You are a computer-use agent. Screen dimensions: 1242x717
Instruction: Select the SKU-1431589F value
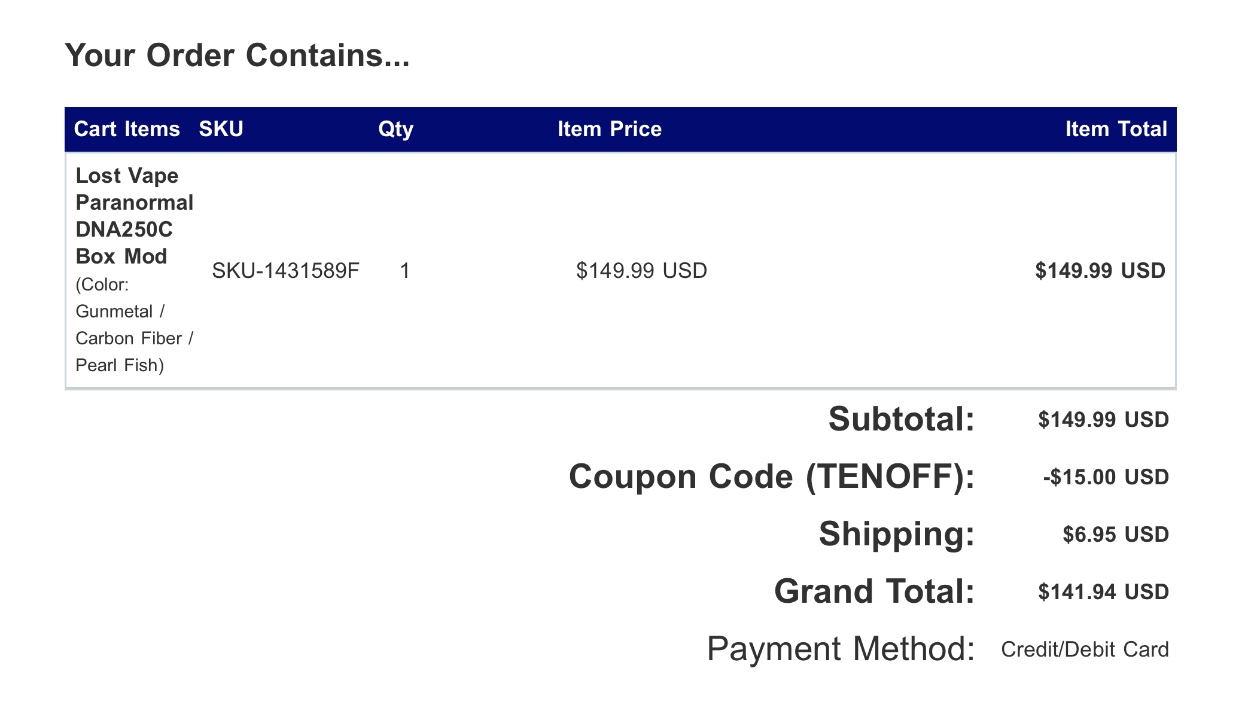point(285,271)
